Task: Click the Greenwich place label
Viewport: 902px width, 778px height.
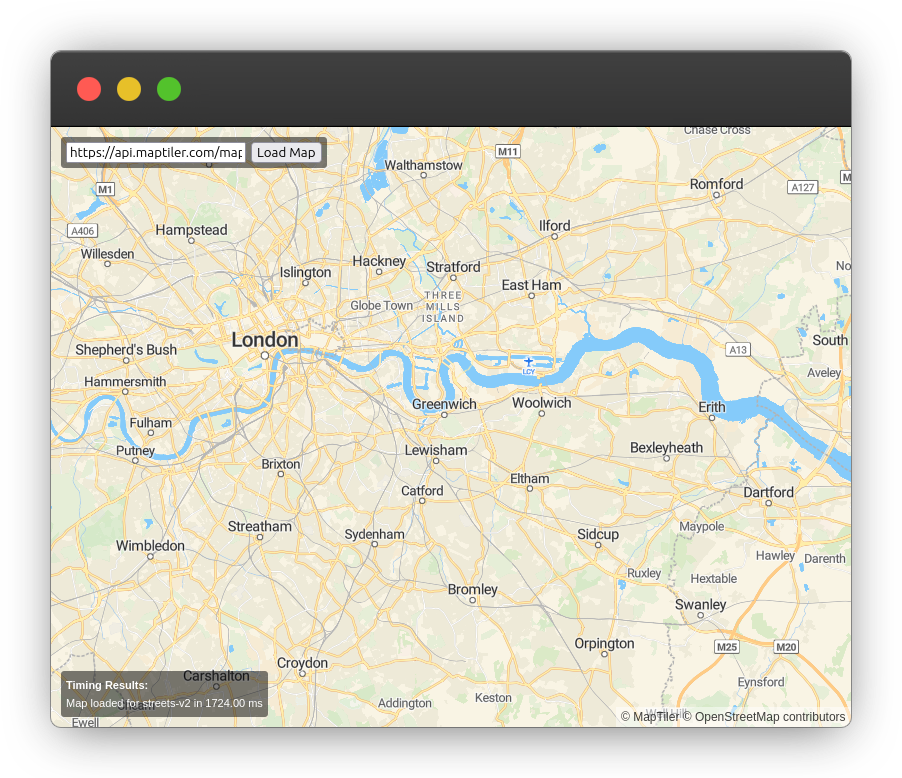Action: 444,404
